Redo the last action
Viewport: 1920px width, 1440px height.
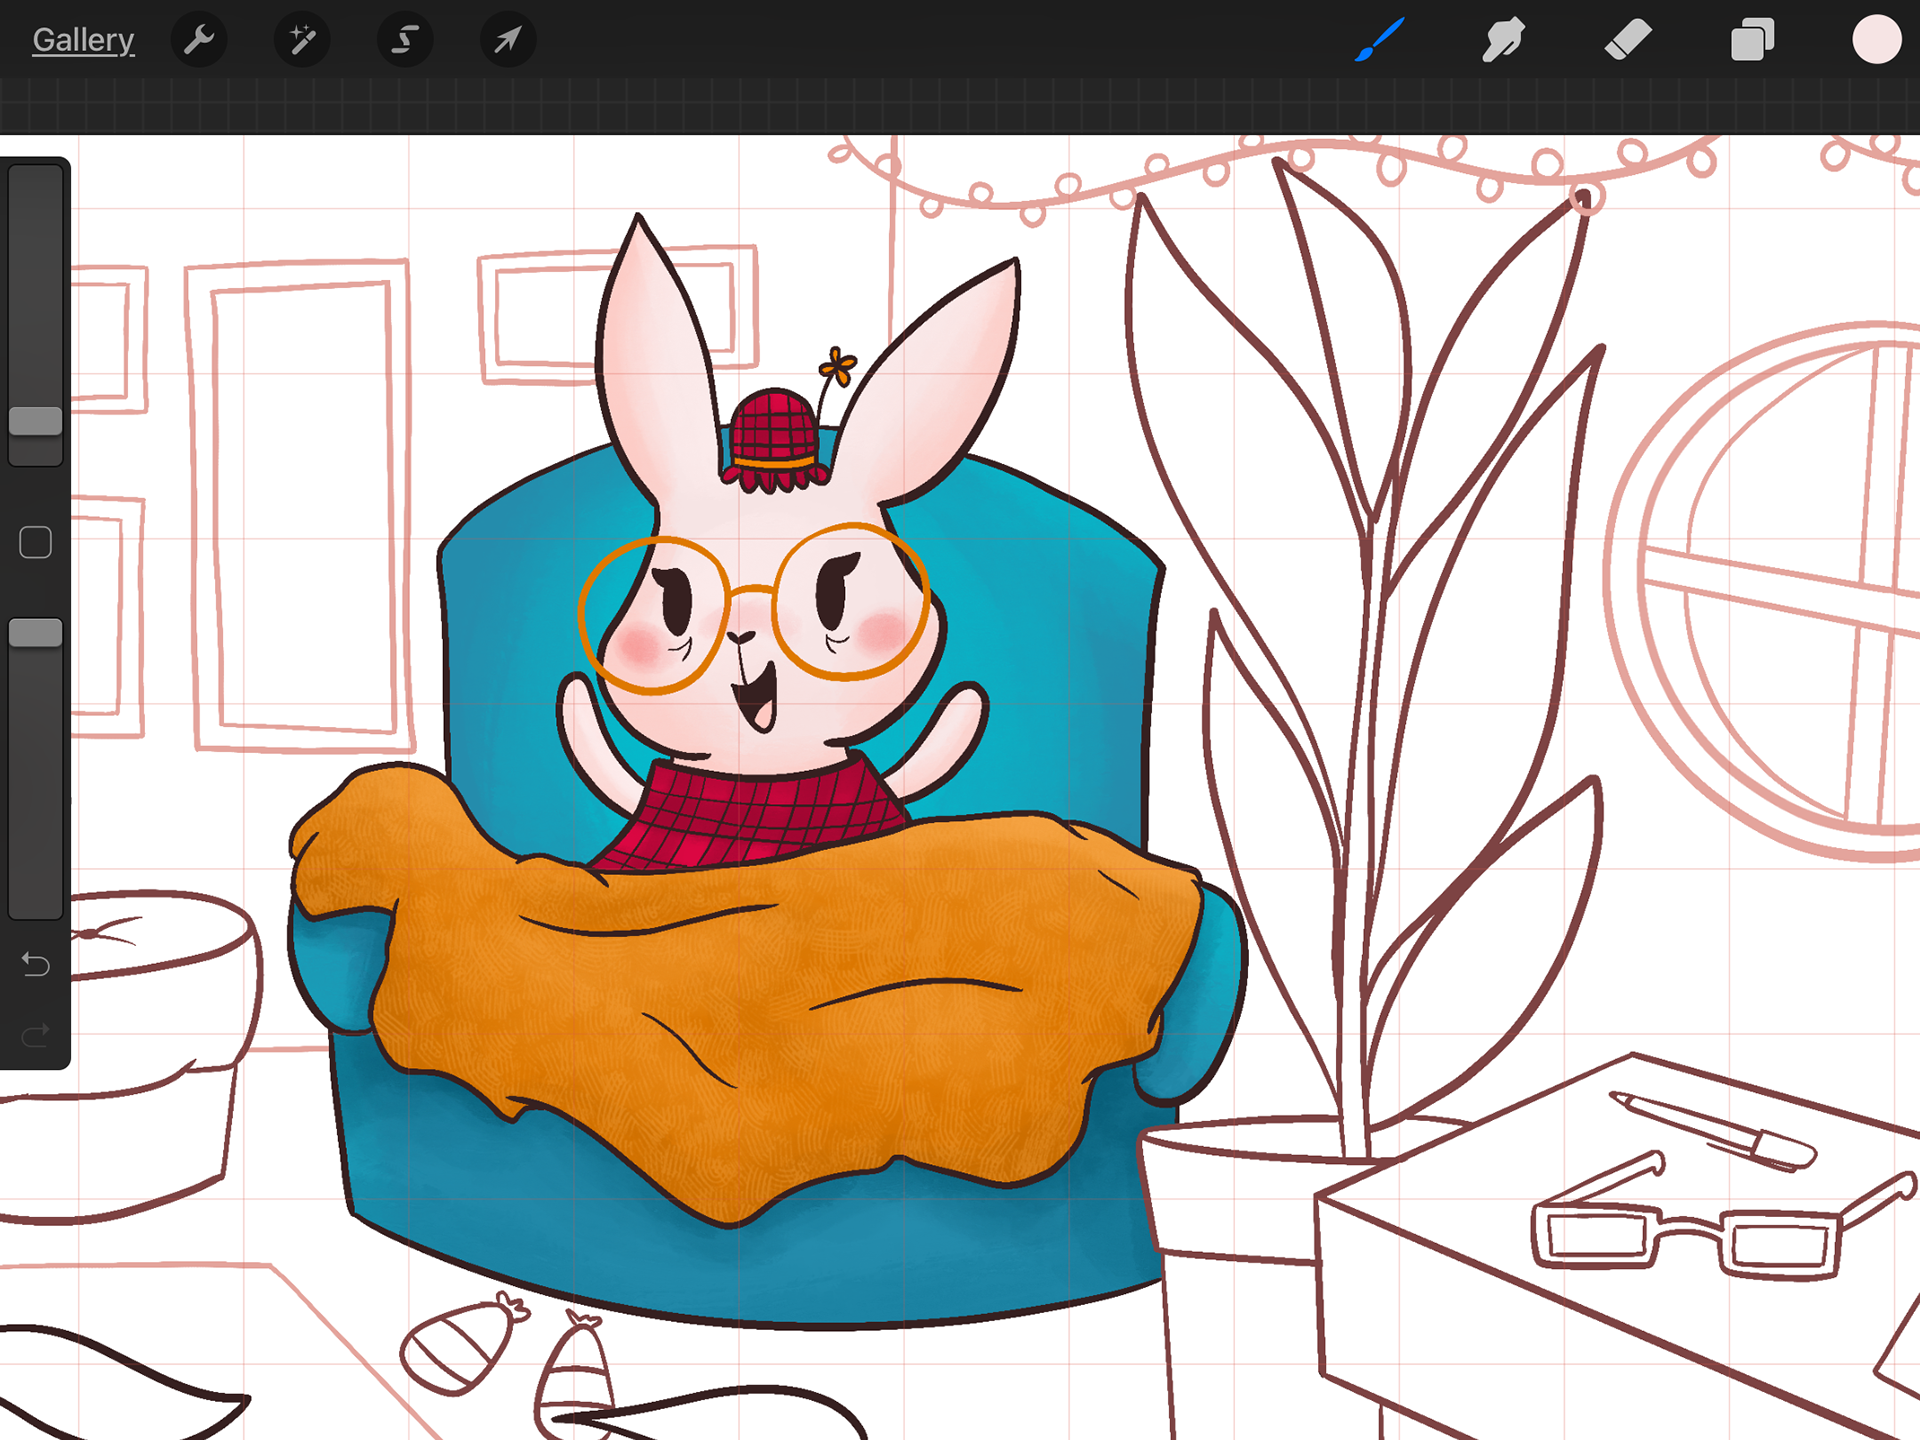click(x=35, y=1035)
